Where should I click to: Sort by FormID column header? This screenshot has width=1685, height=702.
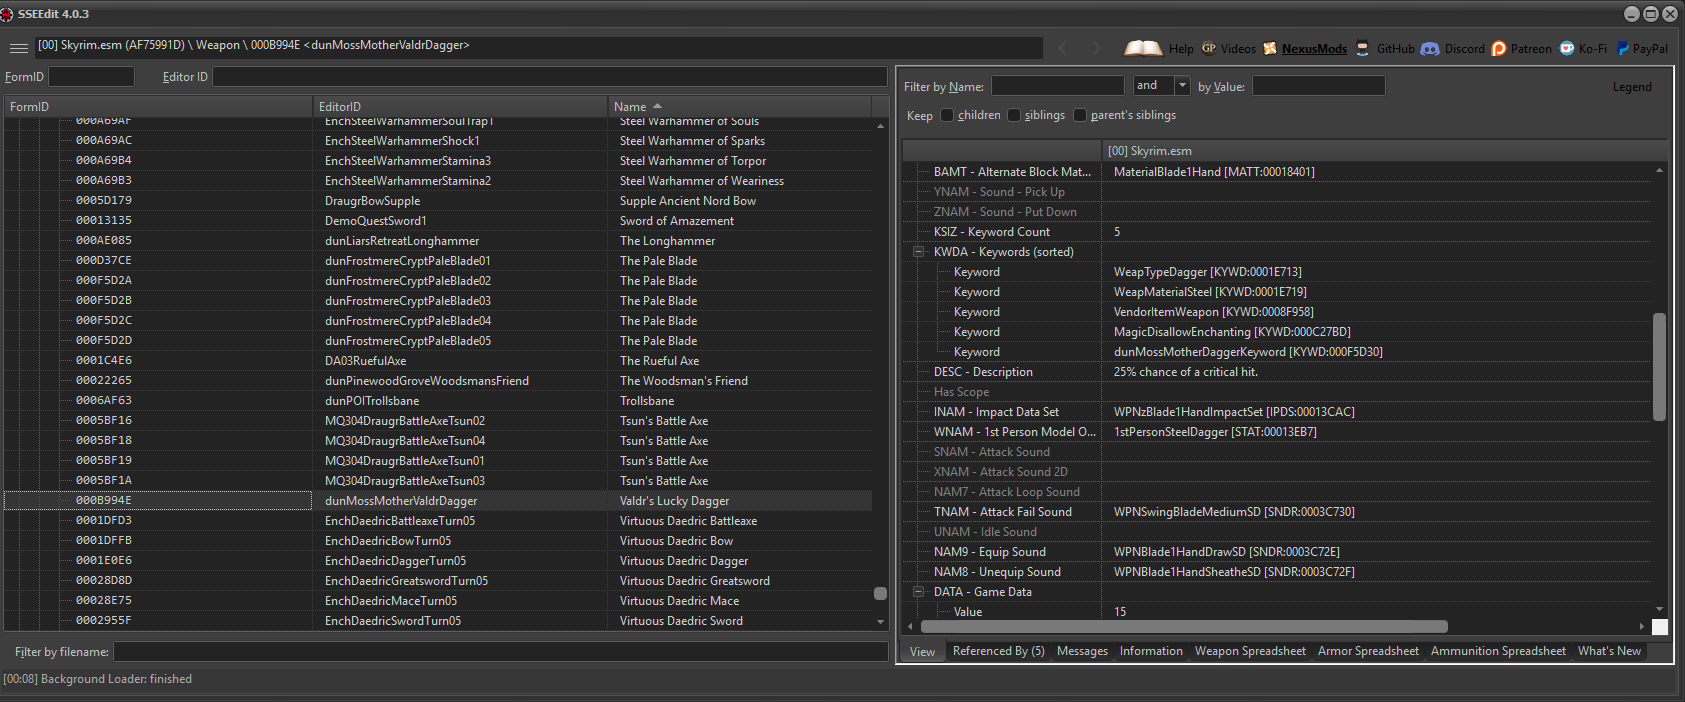(158, 107)
